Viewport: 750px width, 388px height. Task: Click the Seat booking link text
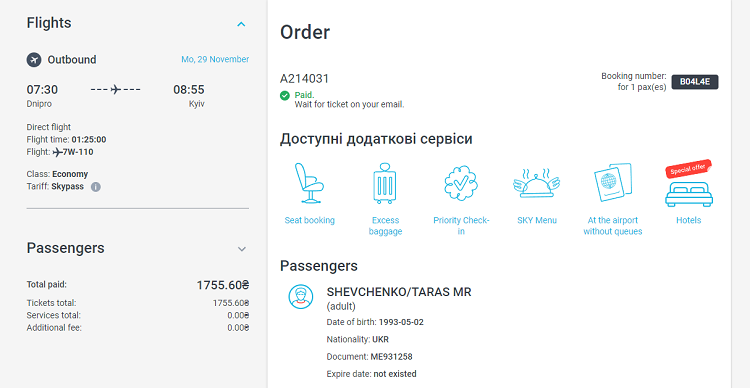click(309, 221)
